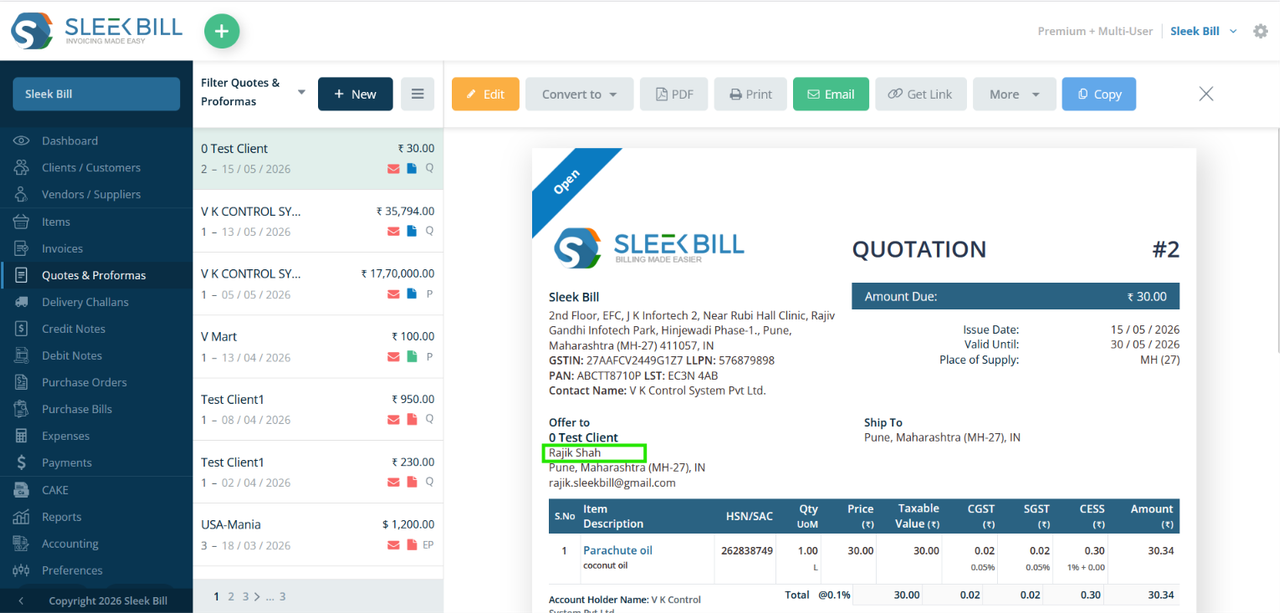Create a New quote
Viewport: 1280px width, 613px height.
pos(355,94)
